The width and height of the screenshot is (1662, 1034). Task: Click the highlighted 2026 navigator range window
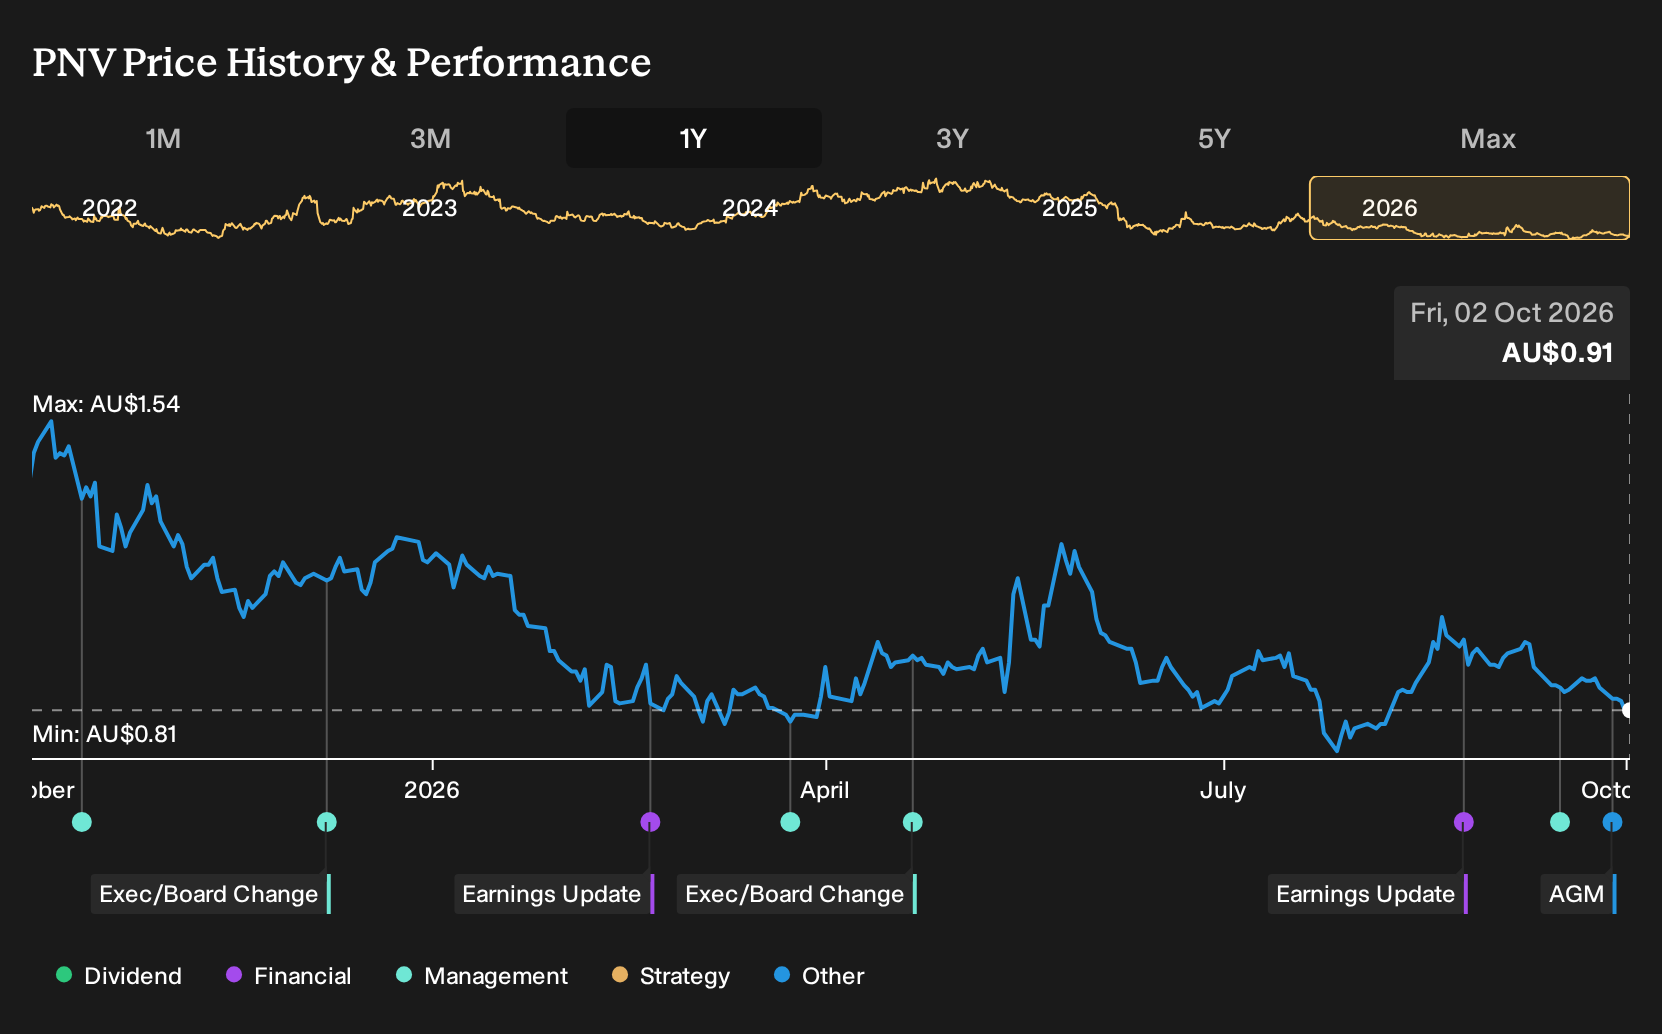click(x=1470, y=208)
